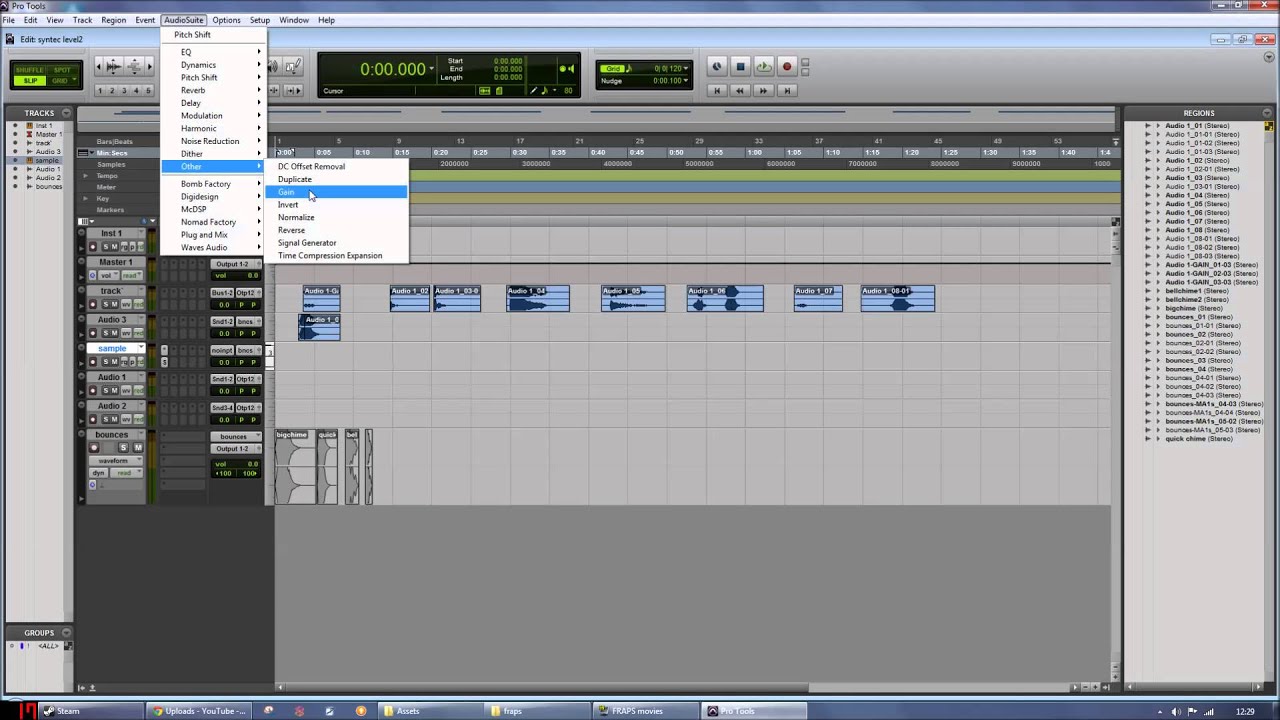
Task: Select the Pencil edit tool
Action: [x=295, y=67]
